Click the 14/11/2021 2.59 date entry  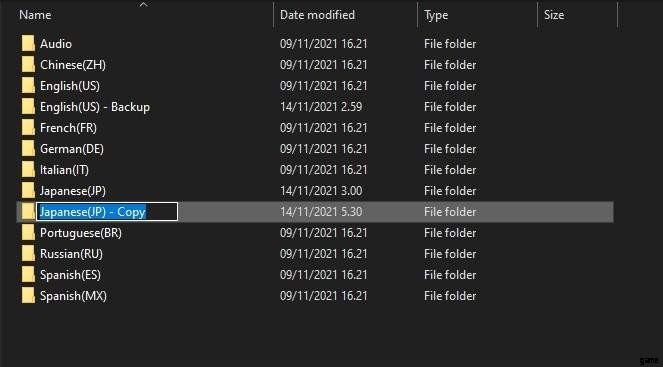tap(321, 107)
